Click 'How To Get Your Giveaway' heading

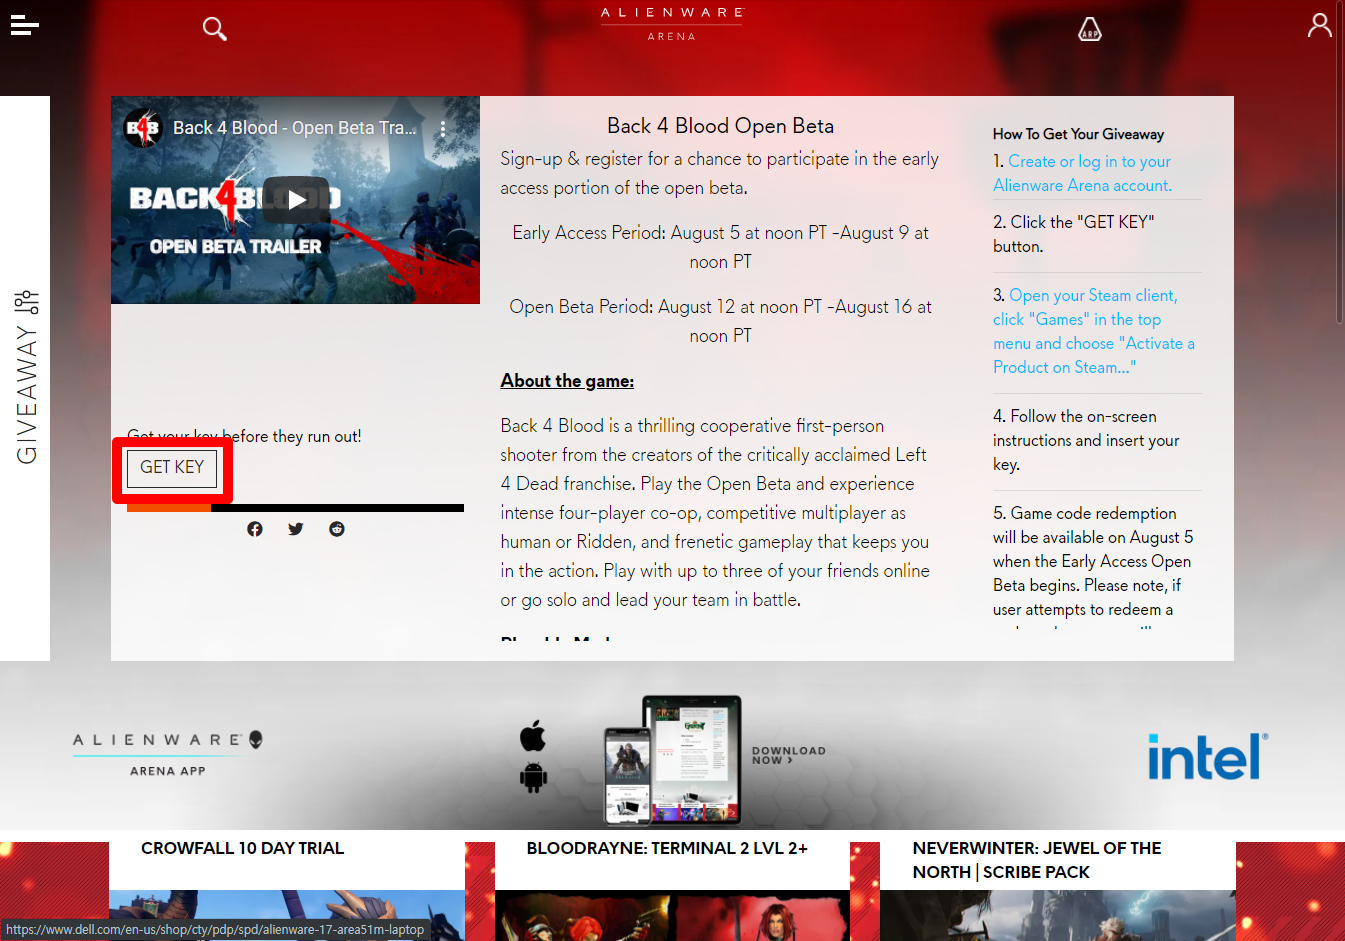tap(1078, 134)
